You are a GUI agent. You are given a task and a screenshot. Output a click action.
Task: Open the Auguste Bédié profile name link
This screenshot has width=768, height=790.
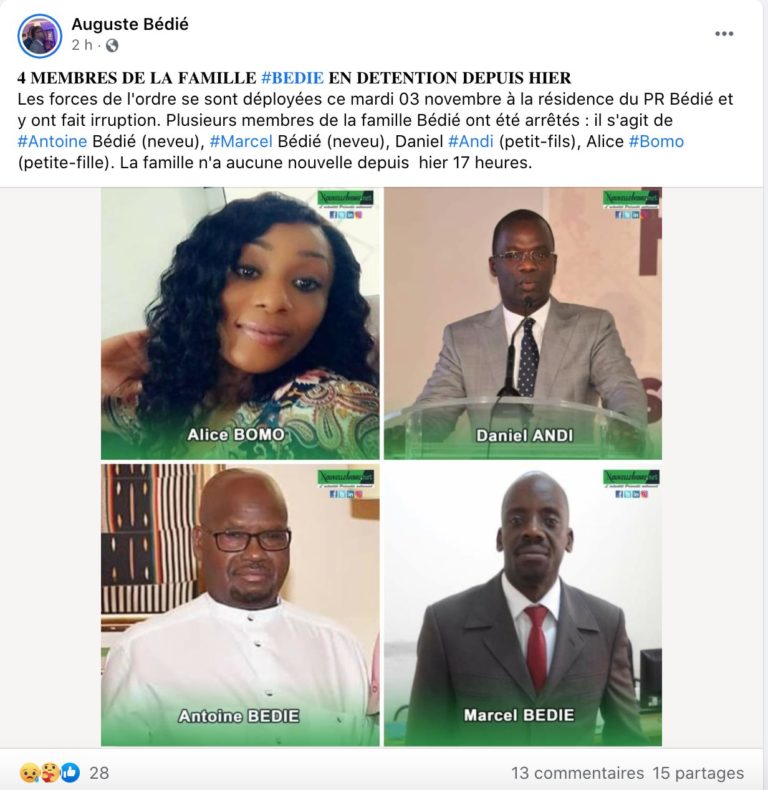click(130, 24)
